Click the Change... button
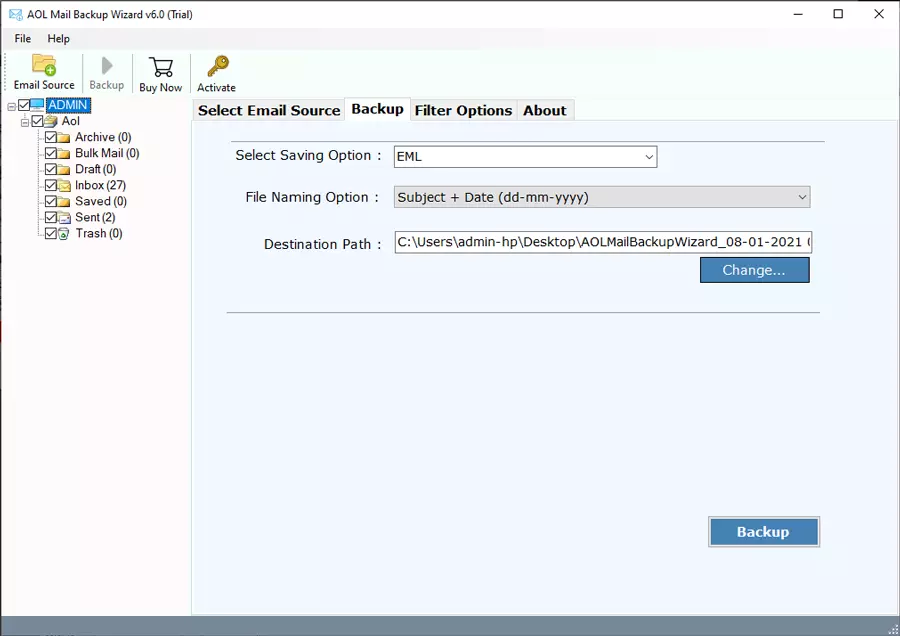Screen dimensions: 900x636 click(754, 270)
